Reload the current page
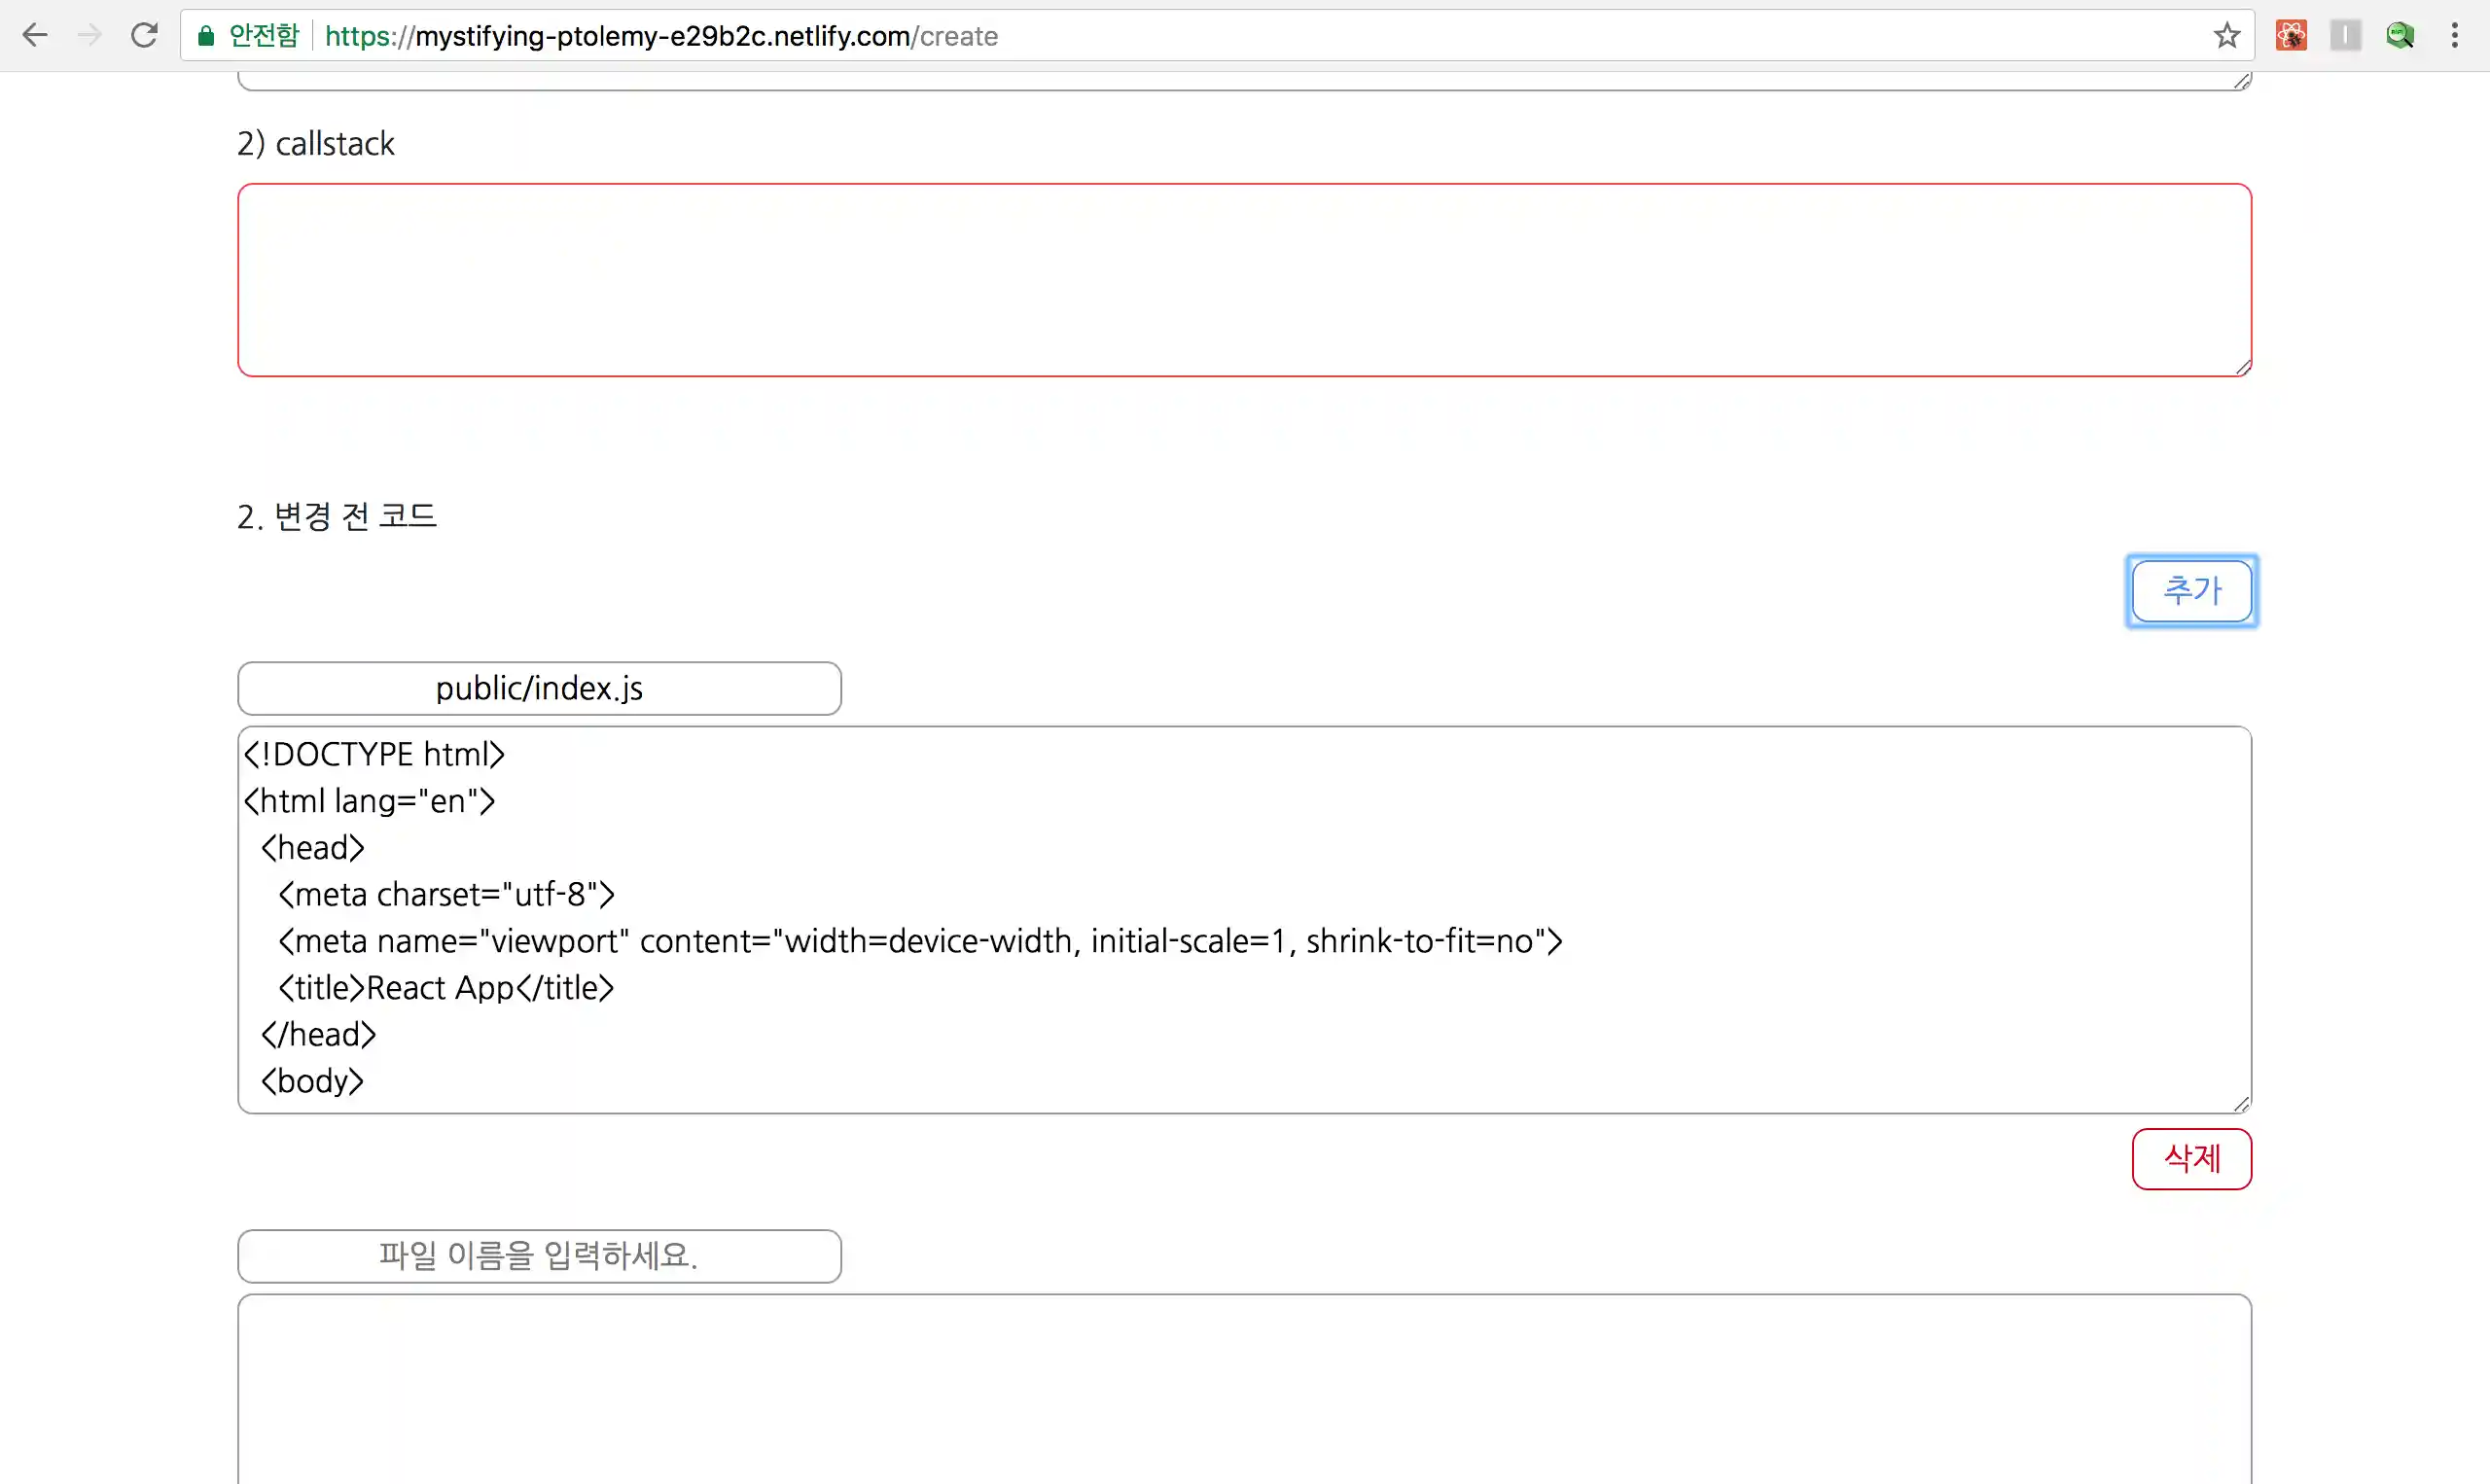The image size is (2490, 1484). (144, 35)
